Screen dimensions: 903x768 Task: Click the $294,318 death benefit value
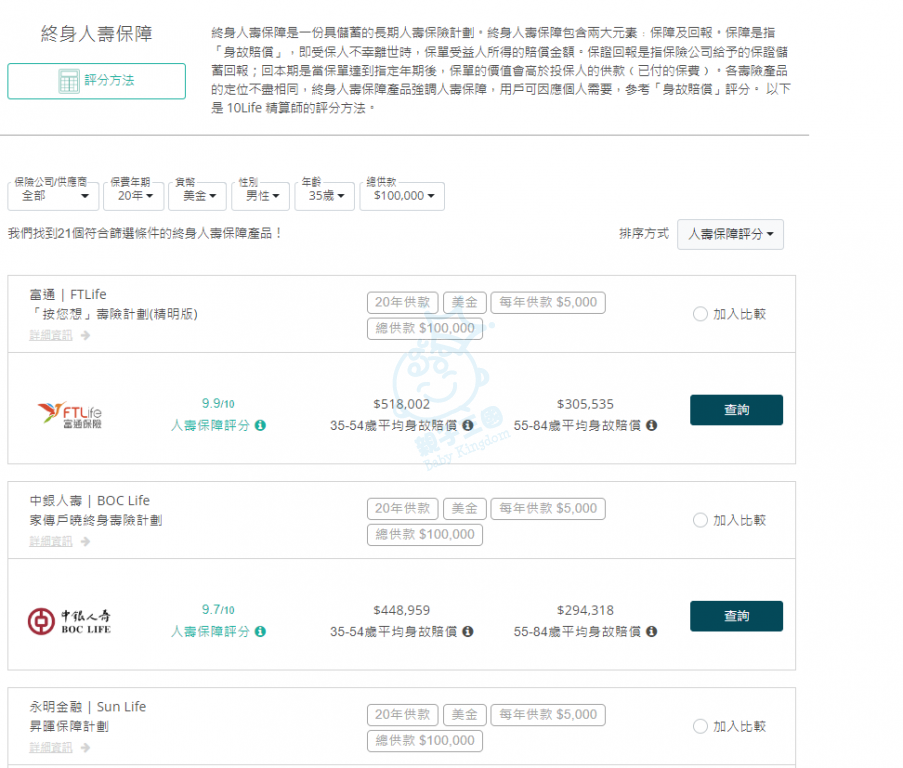click(585, 610)
